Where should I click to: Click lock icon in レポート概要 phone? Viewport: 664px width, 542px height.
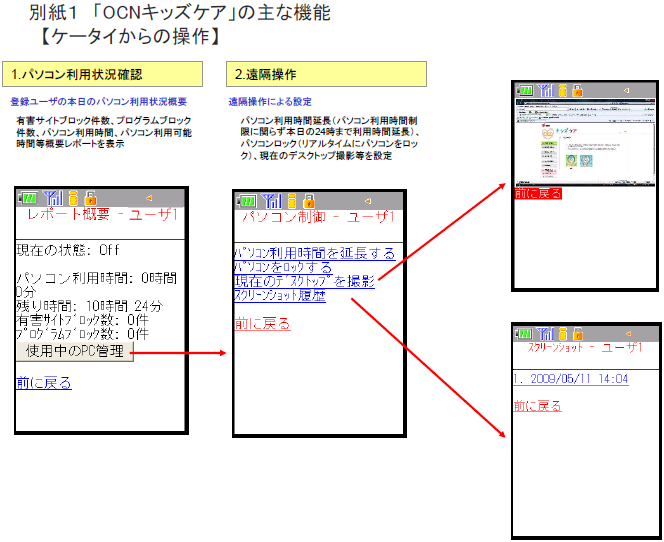pos(90,198)
